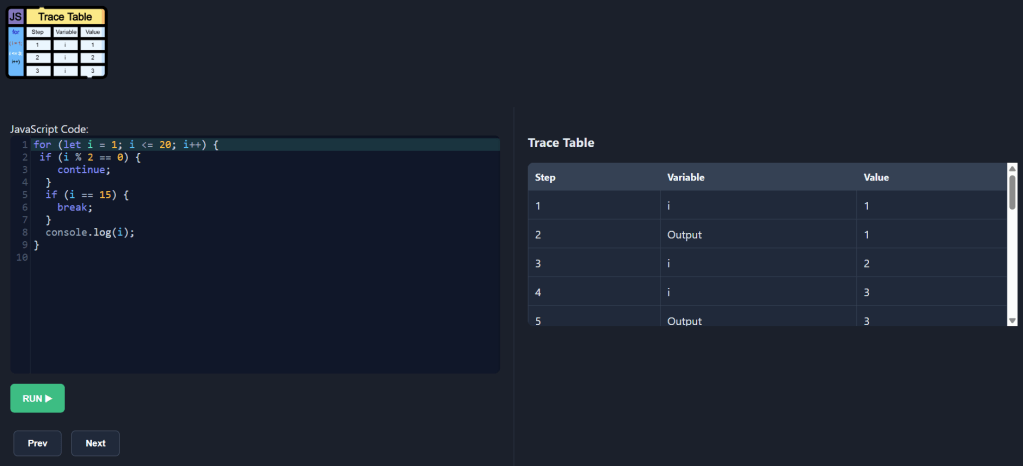Place cursor on the continue statement line

coord(265,170)
